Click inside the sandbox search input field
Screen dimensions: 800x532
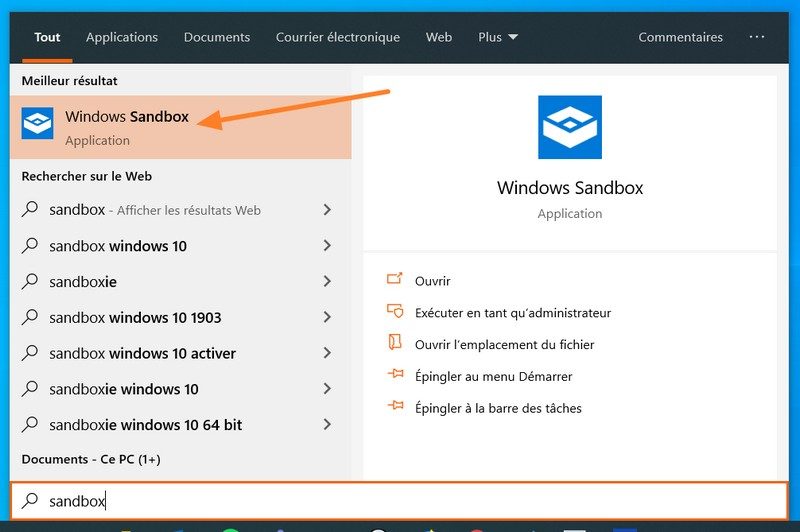399,501
